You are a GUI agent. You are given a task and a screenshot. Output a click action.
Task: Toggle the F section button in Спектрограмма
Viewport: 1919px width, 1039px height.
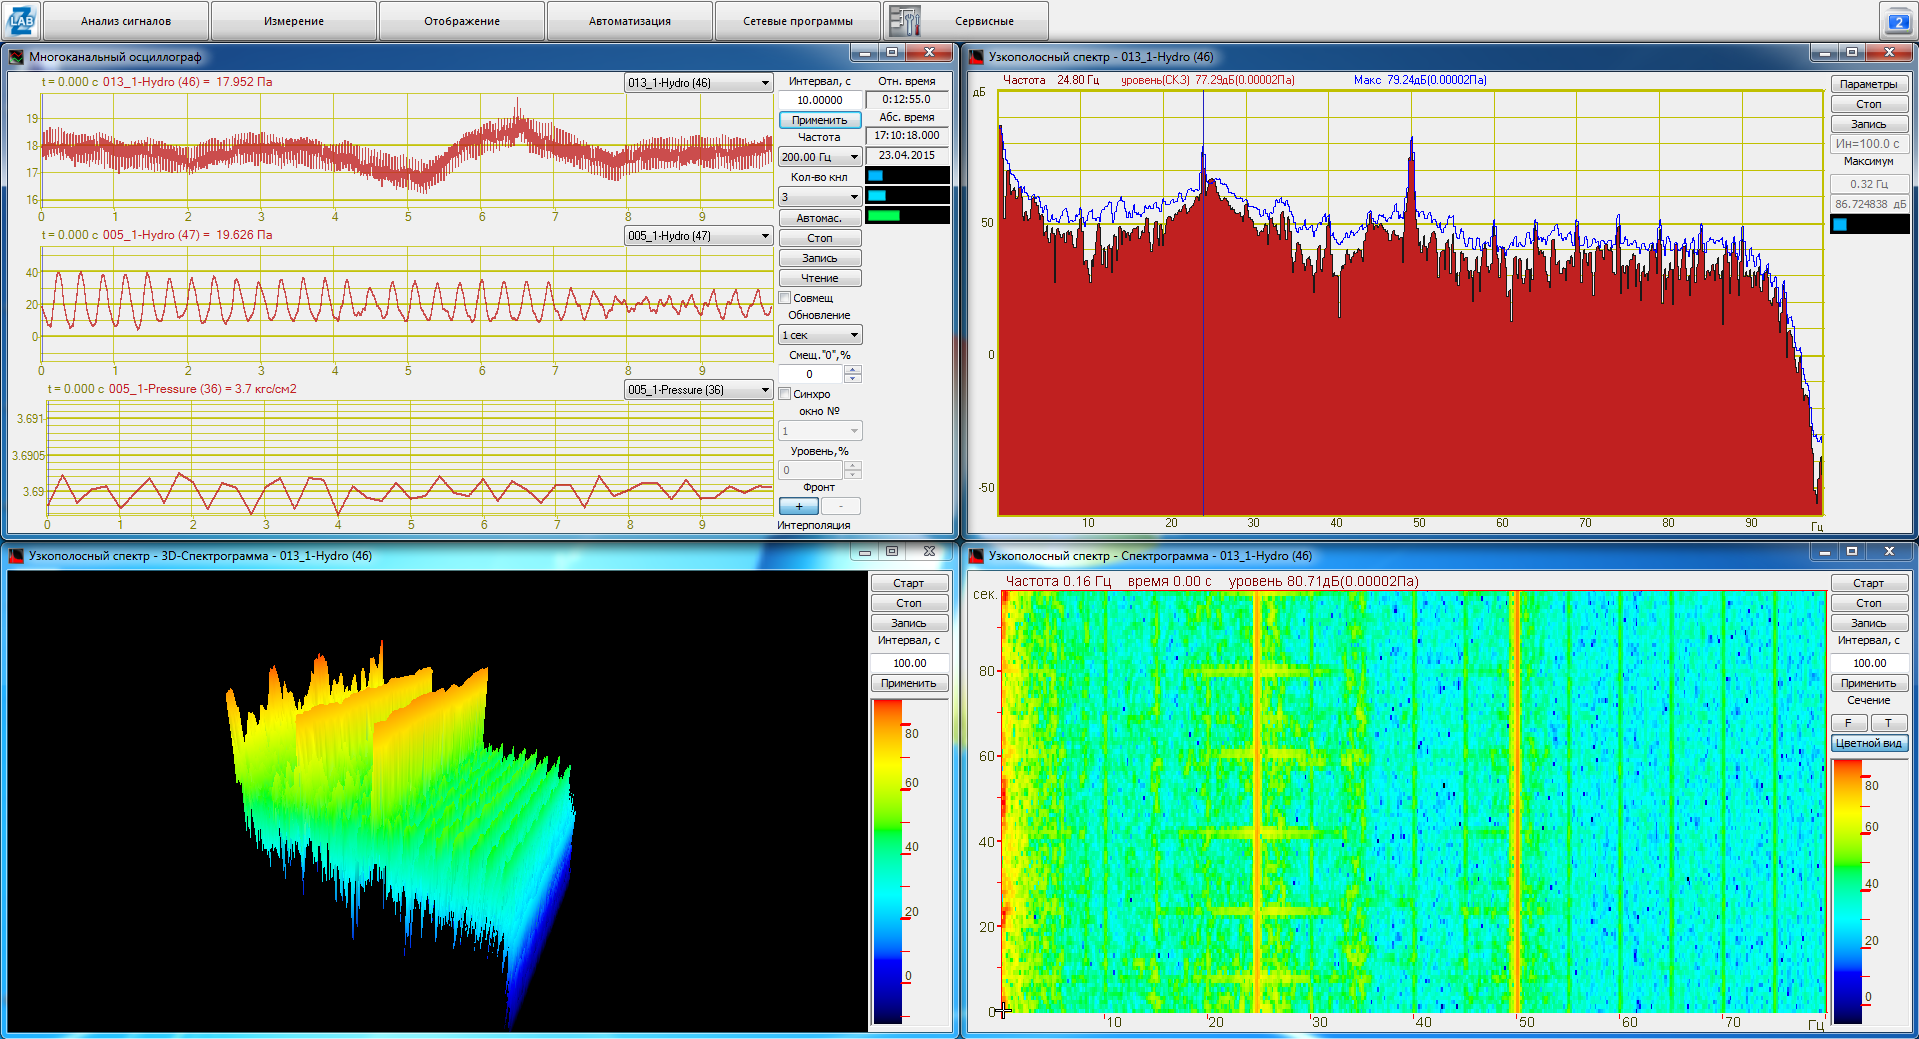click(1849, 723)
